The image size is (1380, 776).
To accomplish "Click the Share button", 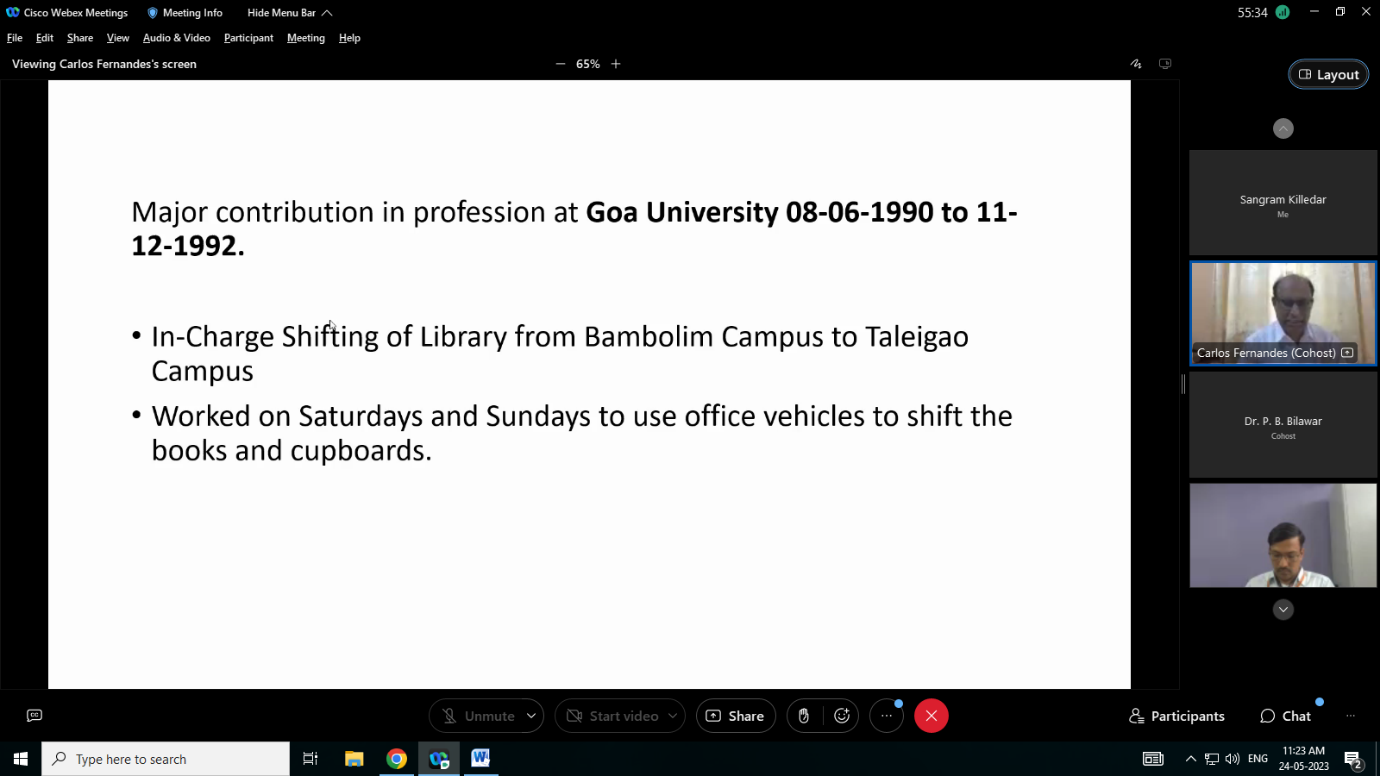I will (x=735, y=716).
